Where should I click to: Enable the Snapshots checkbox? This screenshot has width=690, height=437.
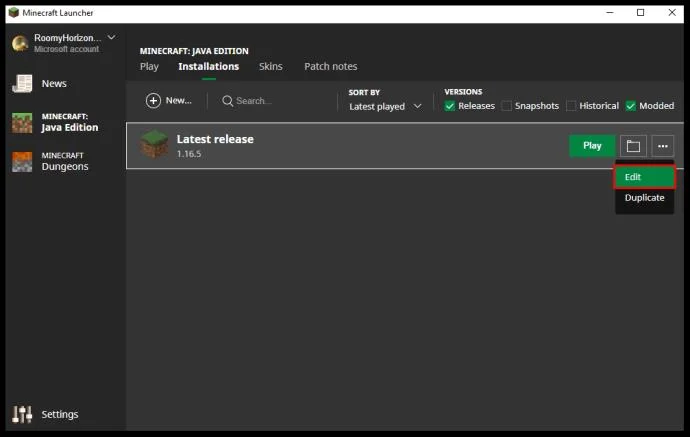click(506, 106)
